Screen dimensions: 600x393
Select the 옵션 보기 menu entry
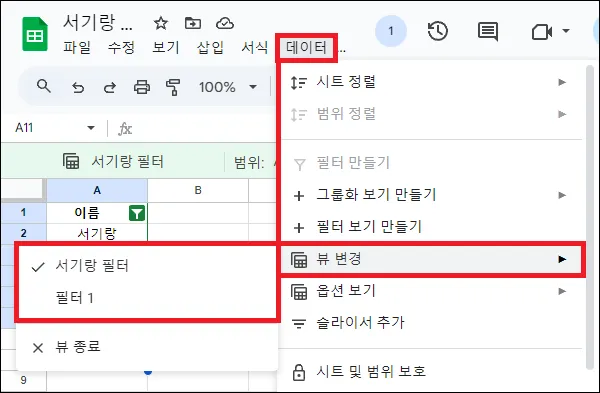431,291
